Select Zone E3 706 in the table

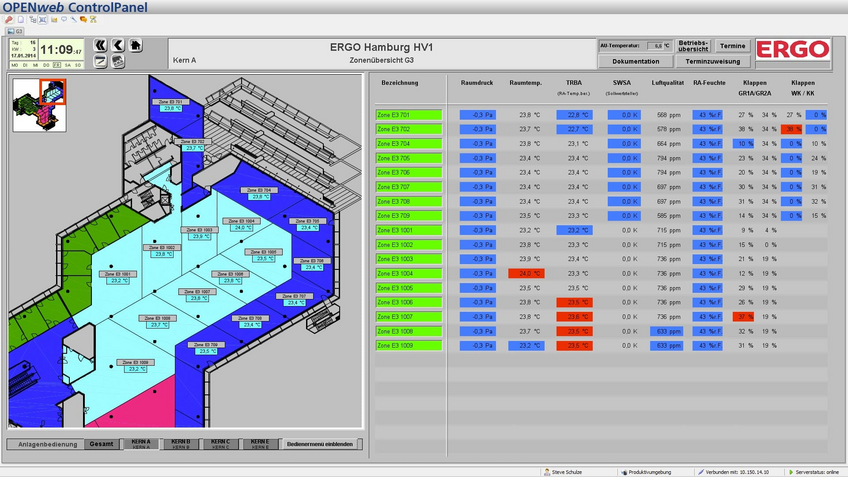coord(409,173)
